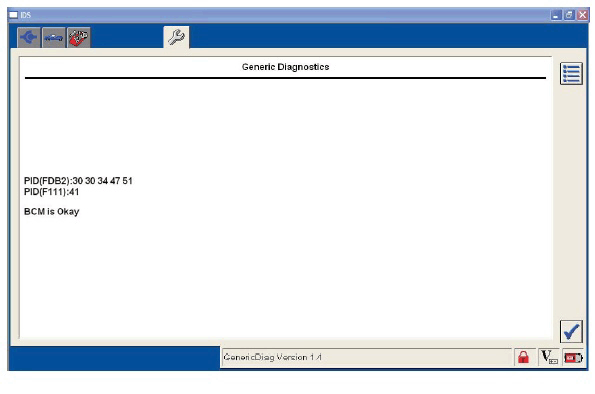
Task: Click the Generic Diagnostics heading
Action: (x=285, y=67)
